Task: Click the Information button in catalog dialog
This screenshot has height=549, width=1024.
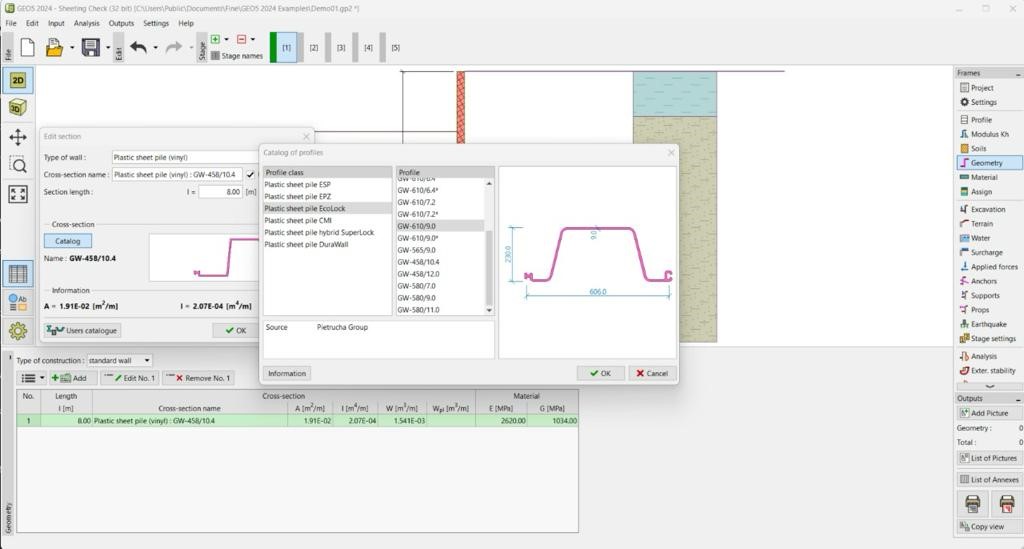Action: pos(286,373)
